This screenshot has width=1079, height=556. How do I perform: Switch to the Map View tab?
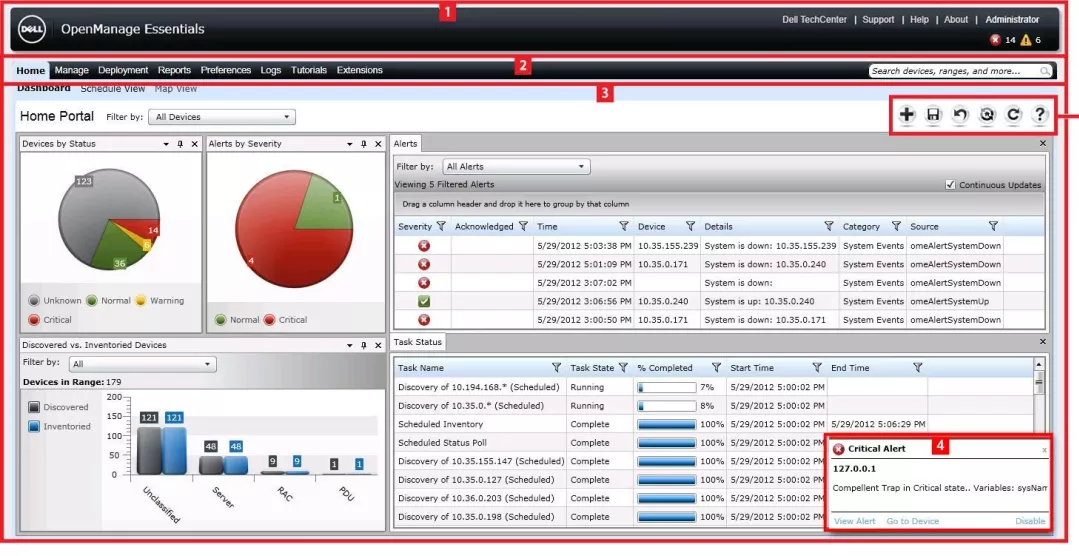(x=175, y=89)
